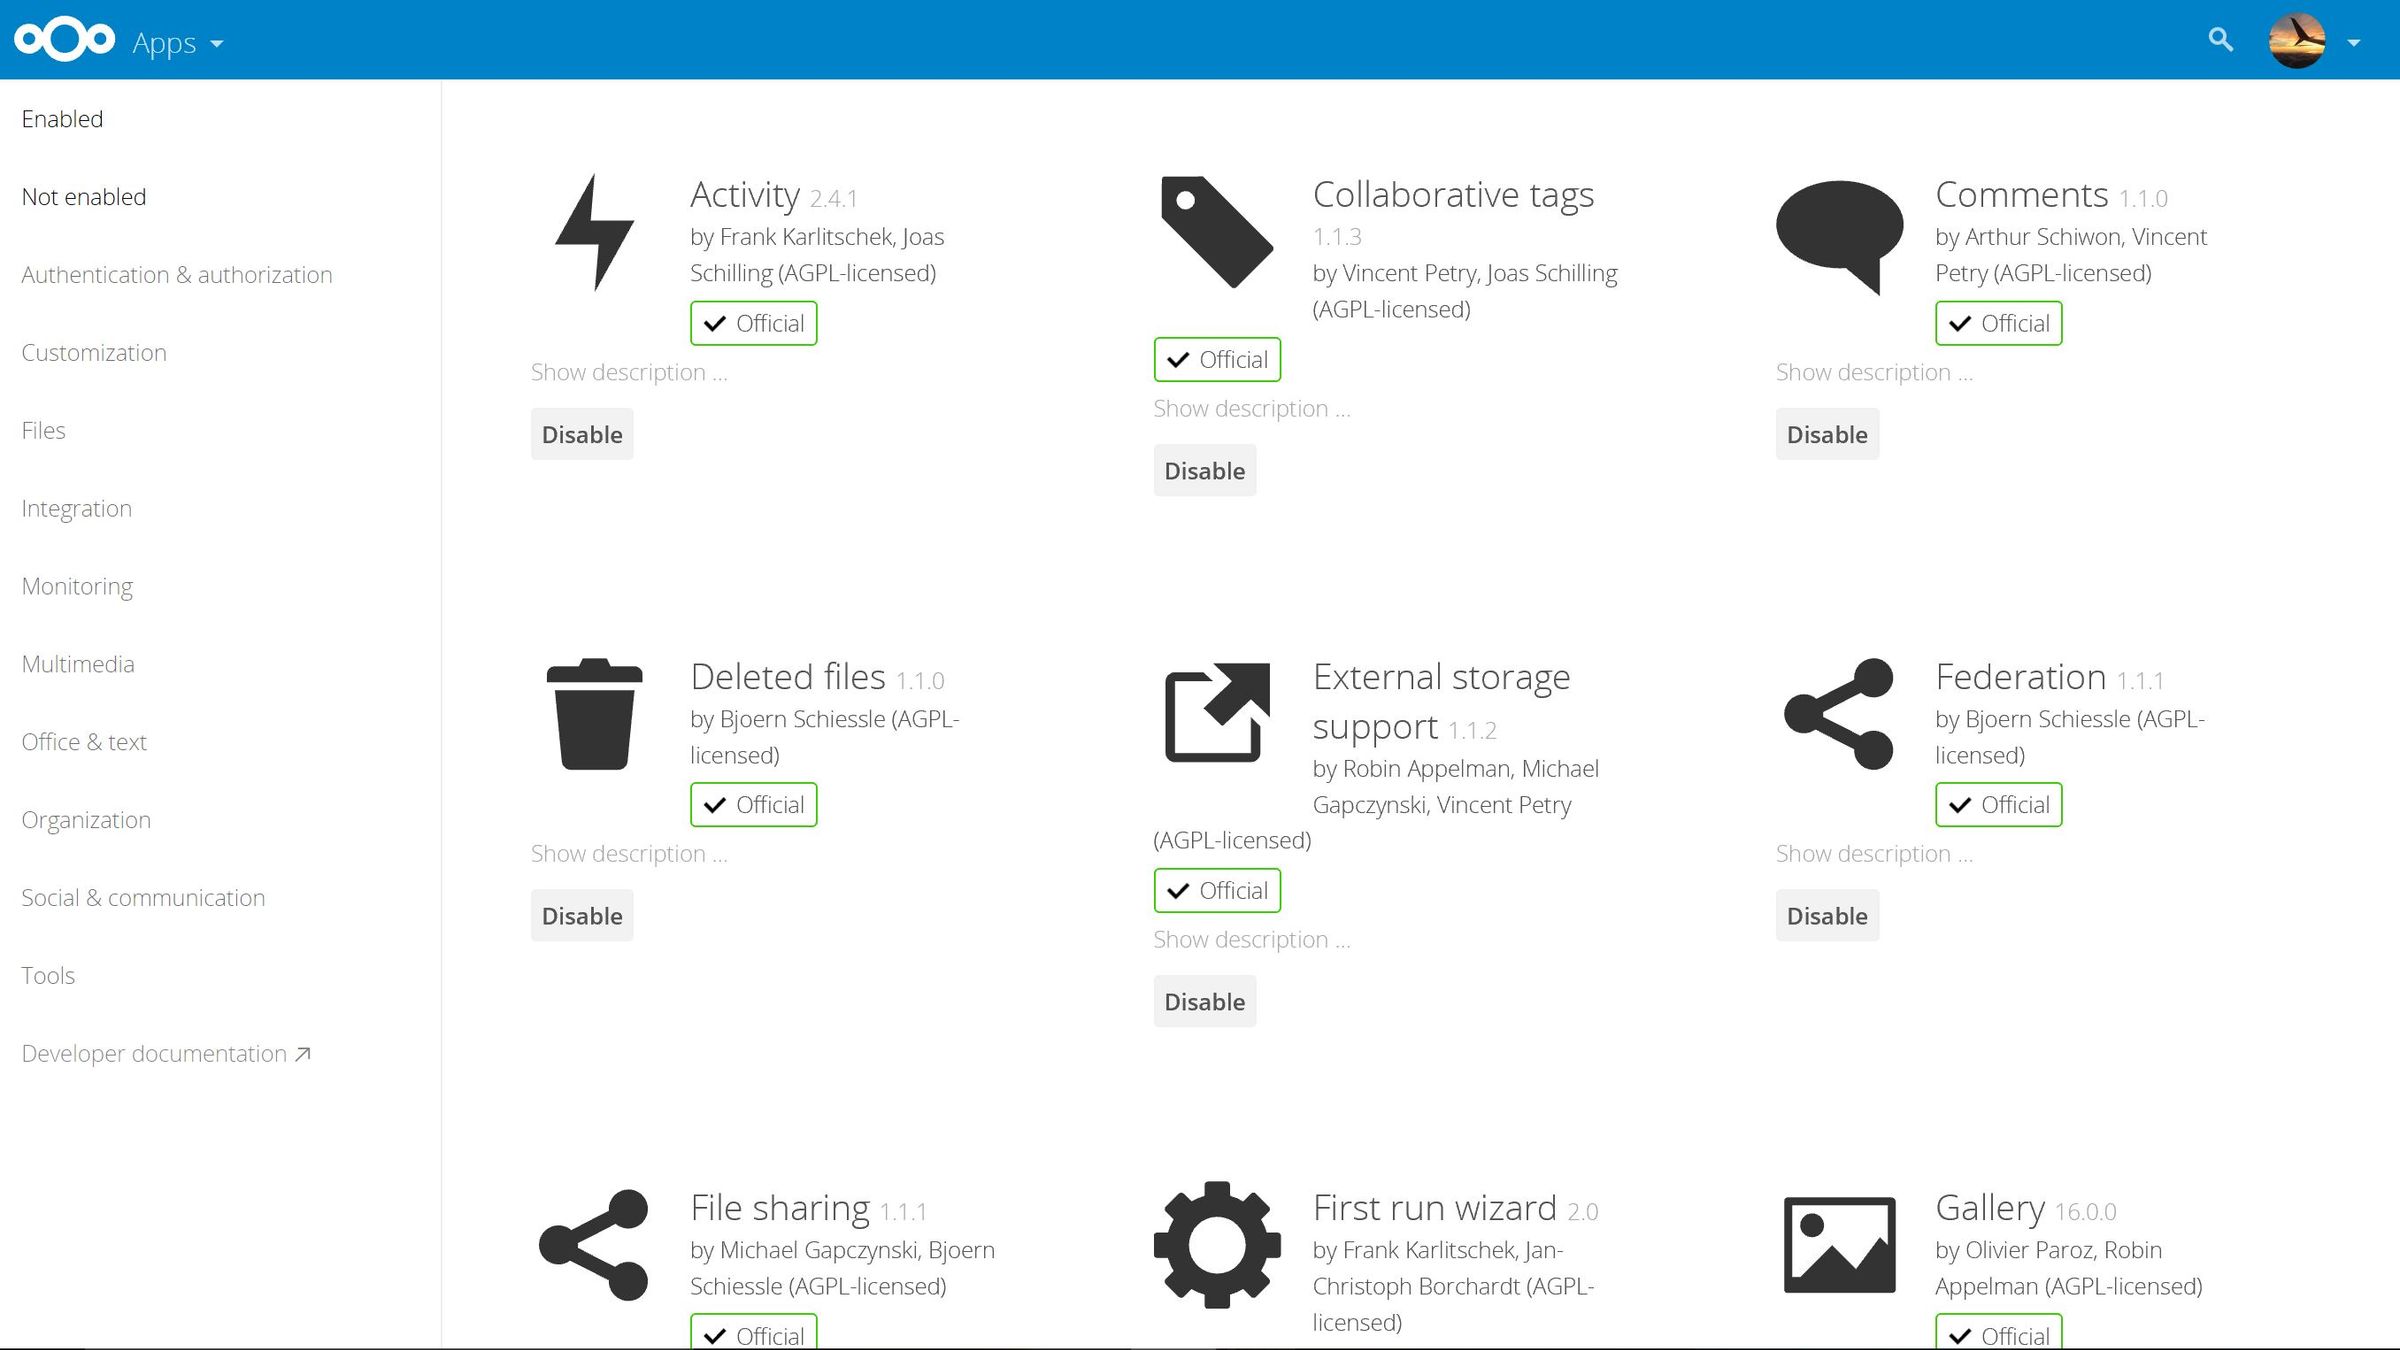Click the Collaborative tags label icon

[1215, 232]
